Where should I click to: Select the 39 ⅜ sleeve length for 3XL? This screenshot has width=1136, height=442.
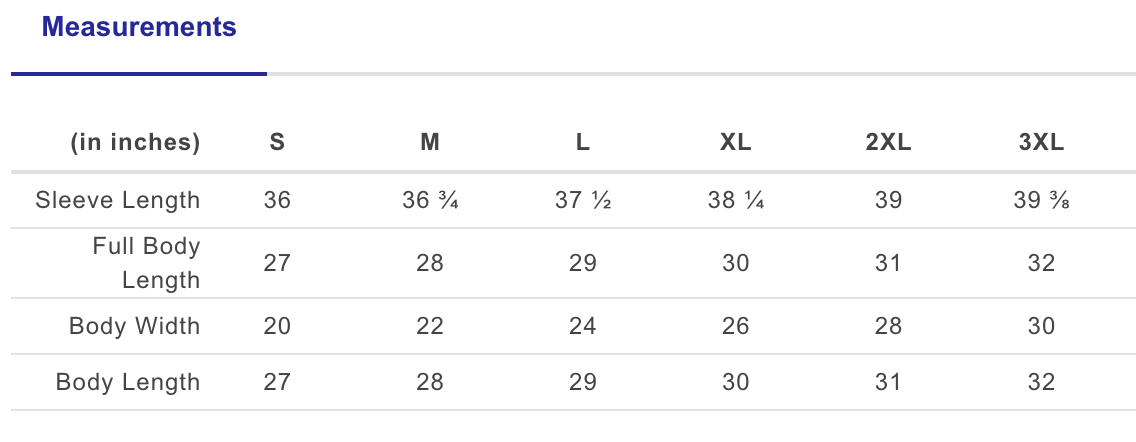pyautogui.click(x=1041, y=200)
